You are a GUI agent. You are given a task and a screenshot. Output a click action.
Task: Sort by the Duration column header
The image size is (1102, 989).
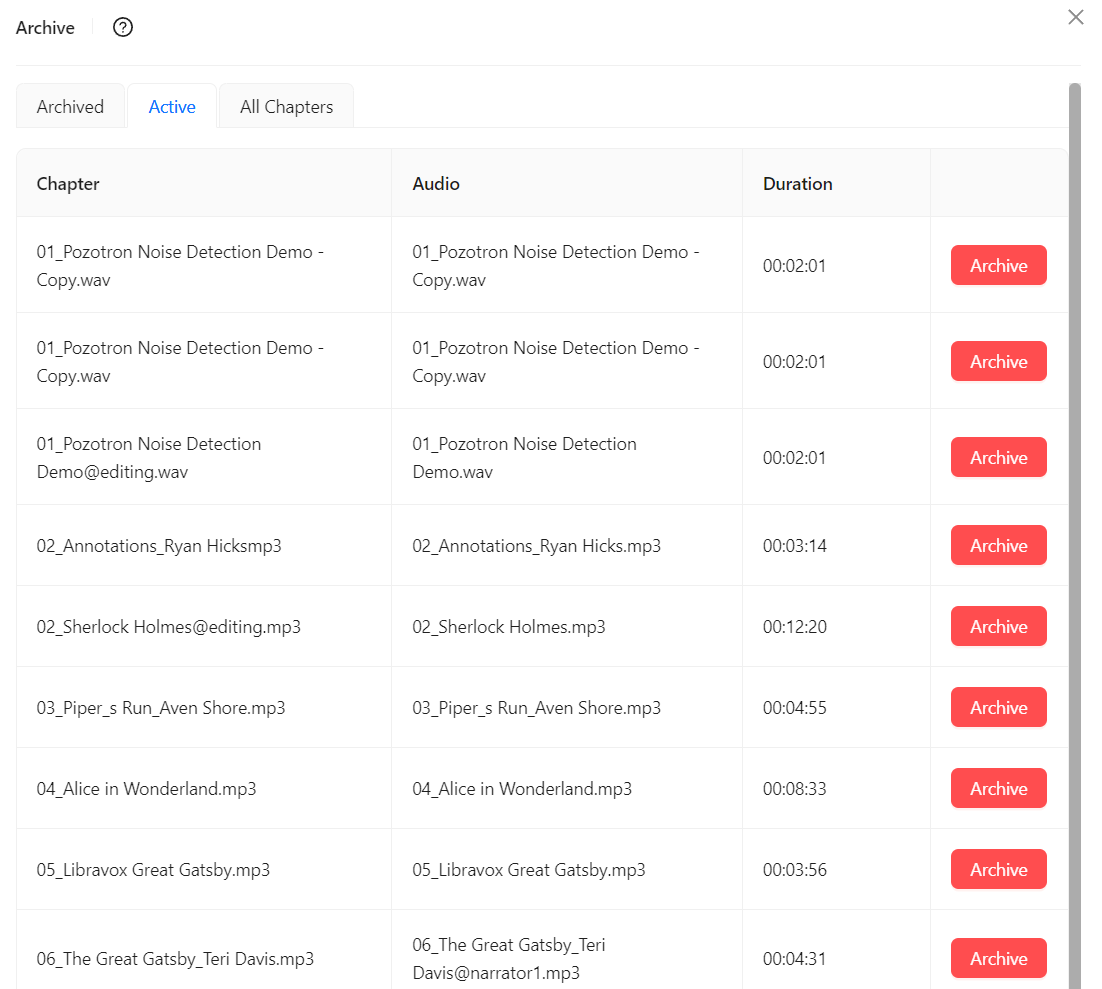point(797,183)
